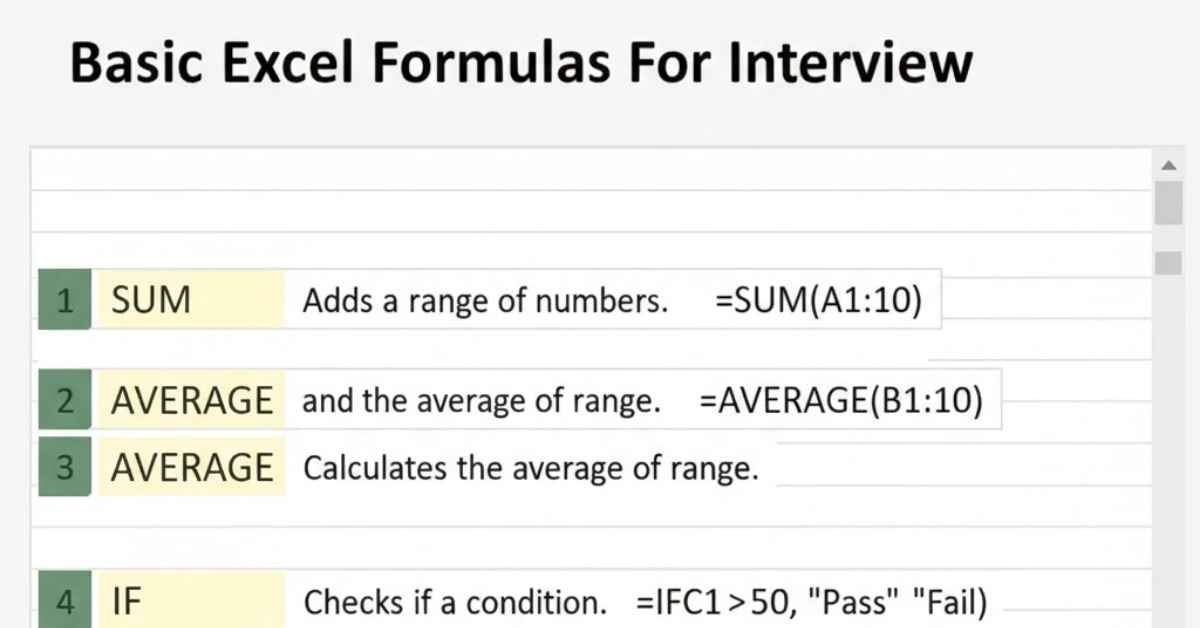Click the small marker below the scrollbar thumb
The image size is (1200, 628).
[x=1168, y=263]
